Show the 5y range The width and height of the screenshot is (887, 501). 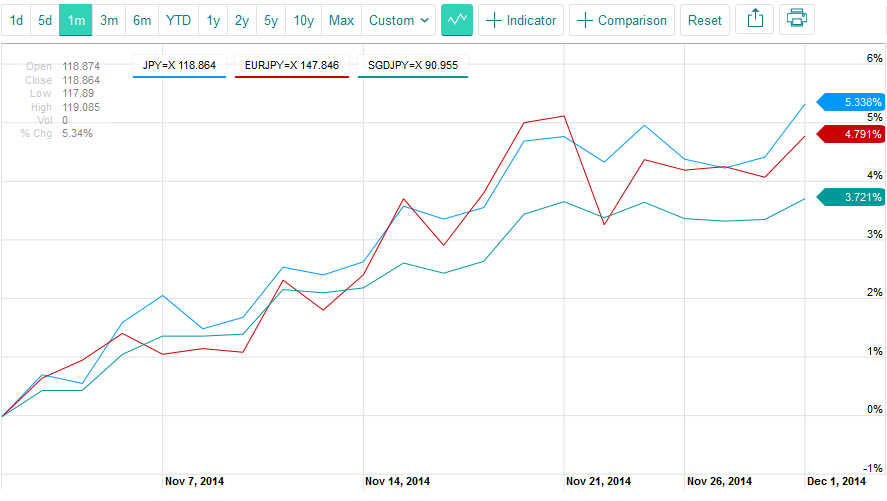coord(271,20)
